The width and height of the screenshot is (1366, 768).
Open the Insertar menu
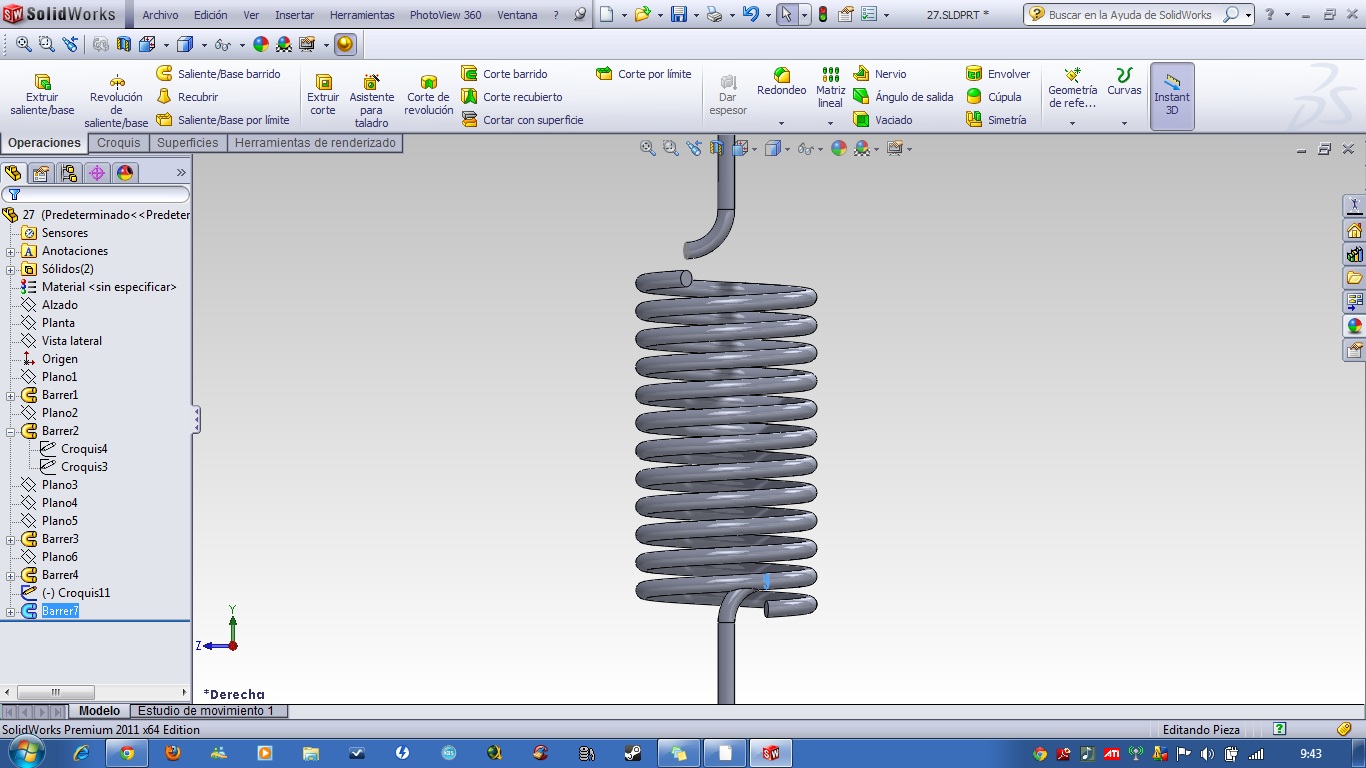coord(294,15)
